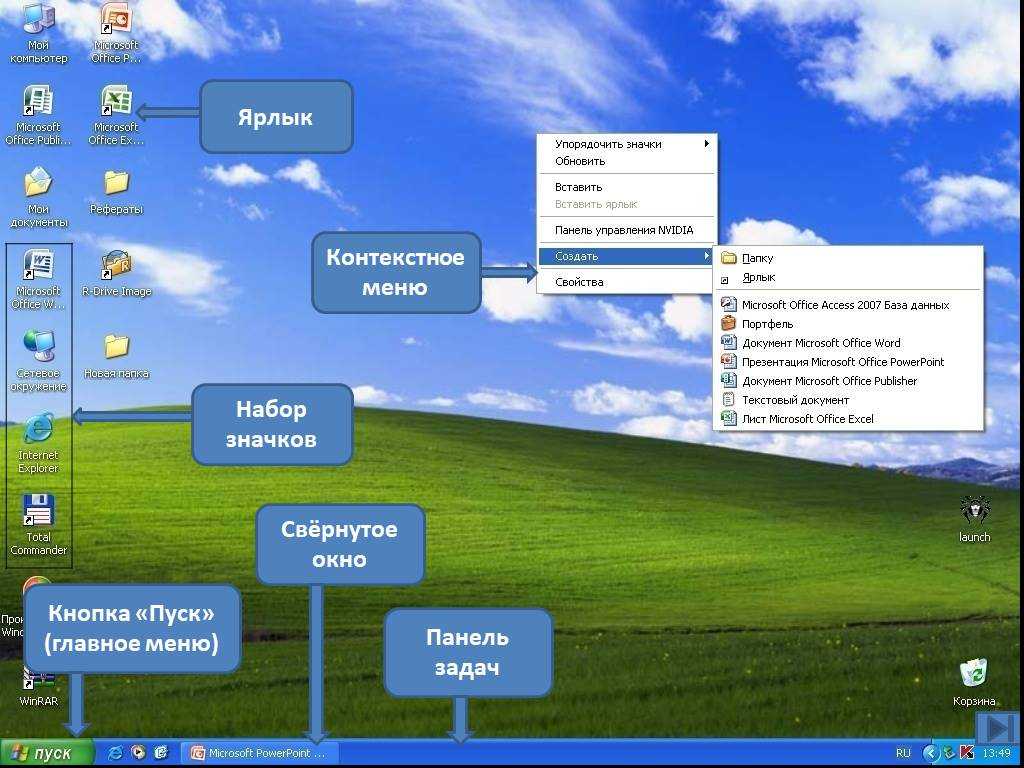The width and height of the screenshot is (1024, 768).
Task: Select Microsoft Office Word desktop shortcut
Action: click(38, 280)
